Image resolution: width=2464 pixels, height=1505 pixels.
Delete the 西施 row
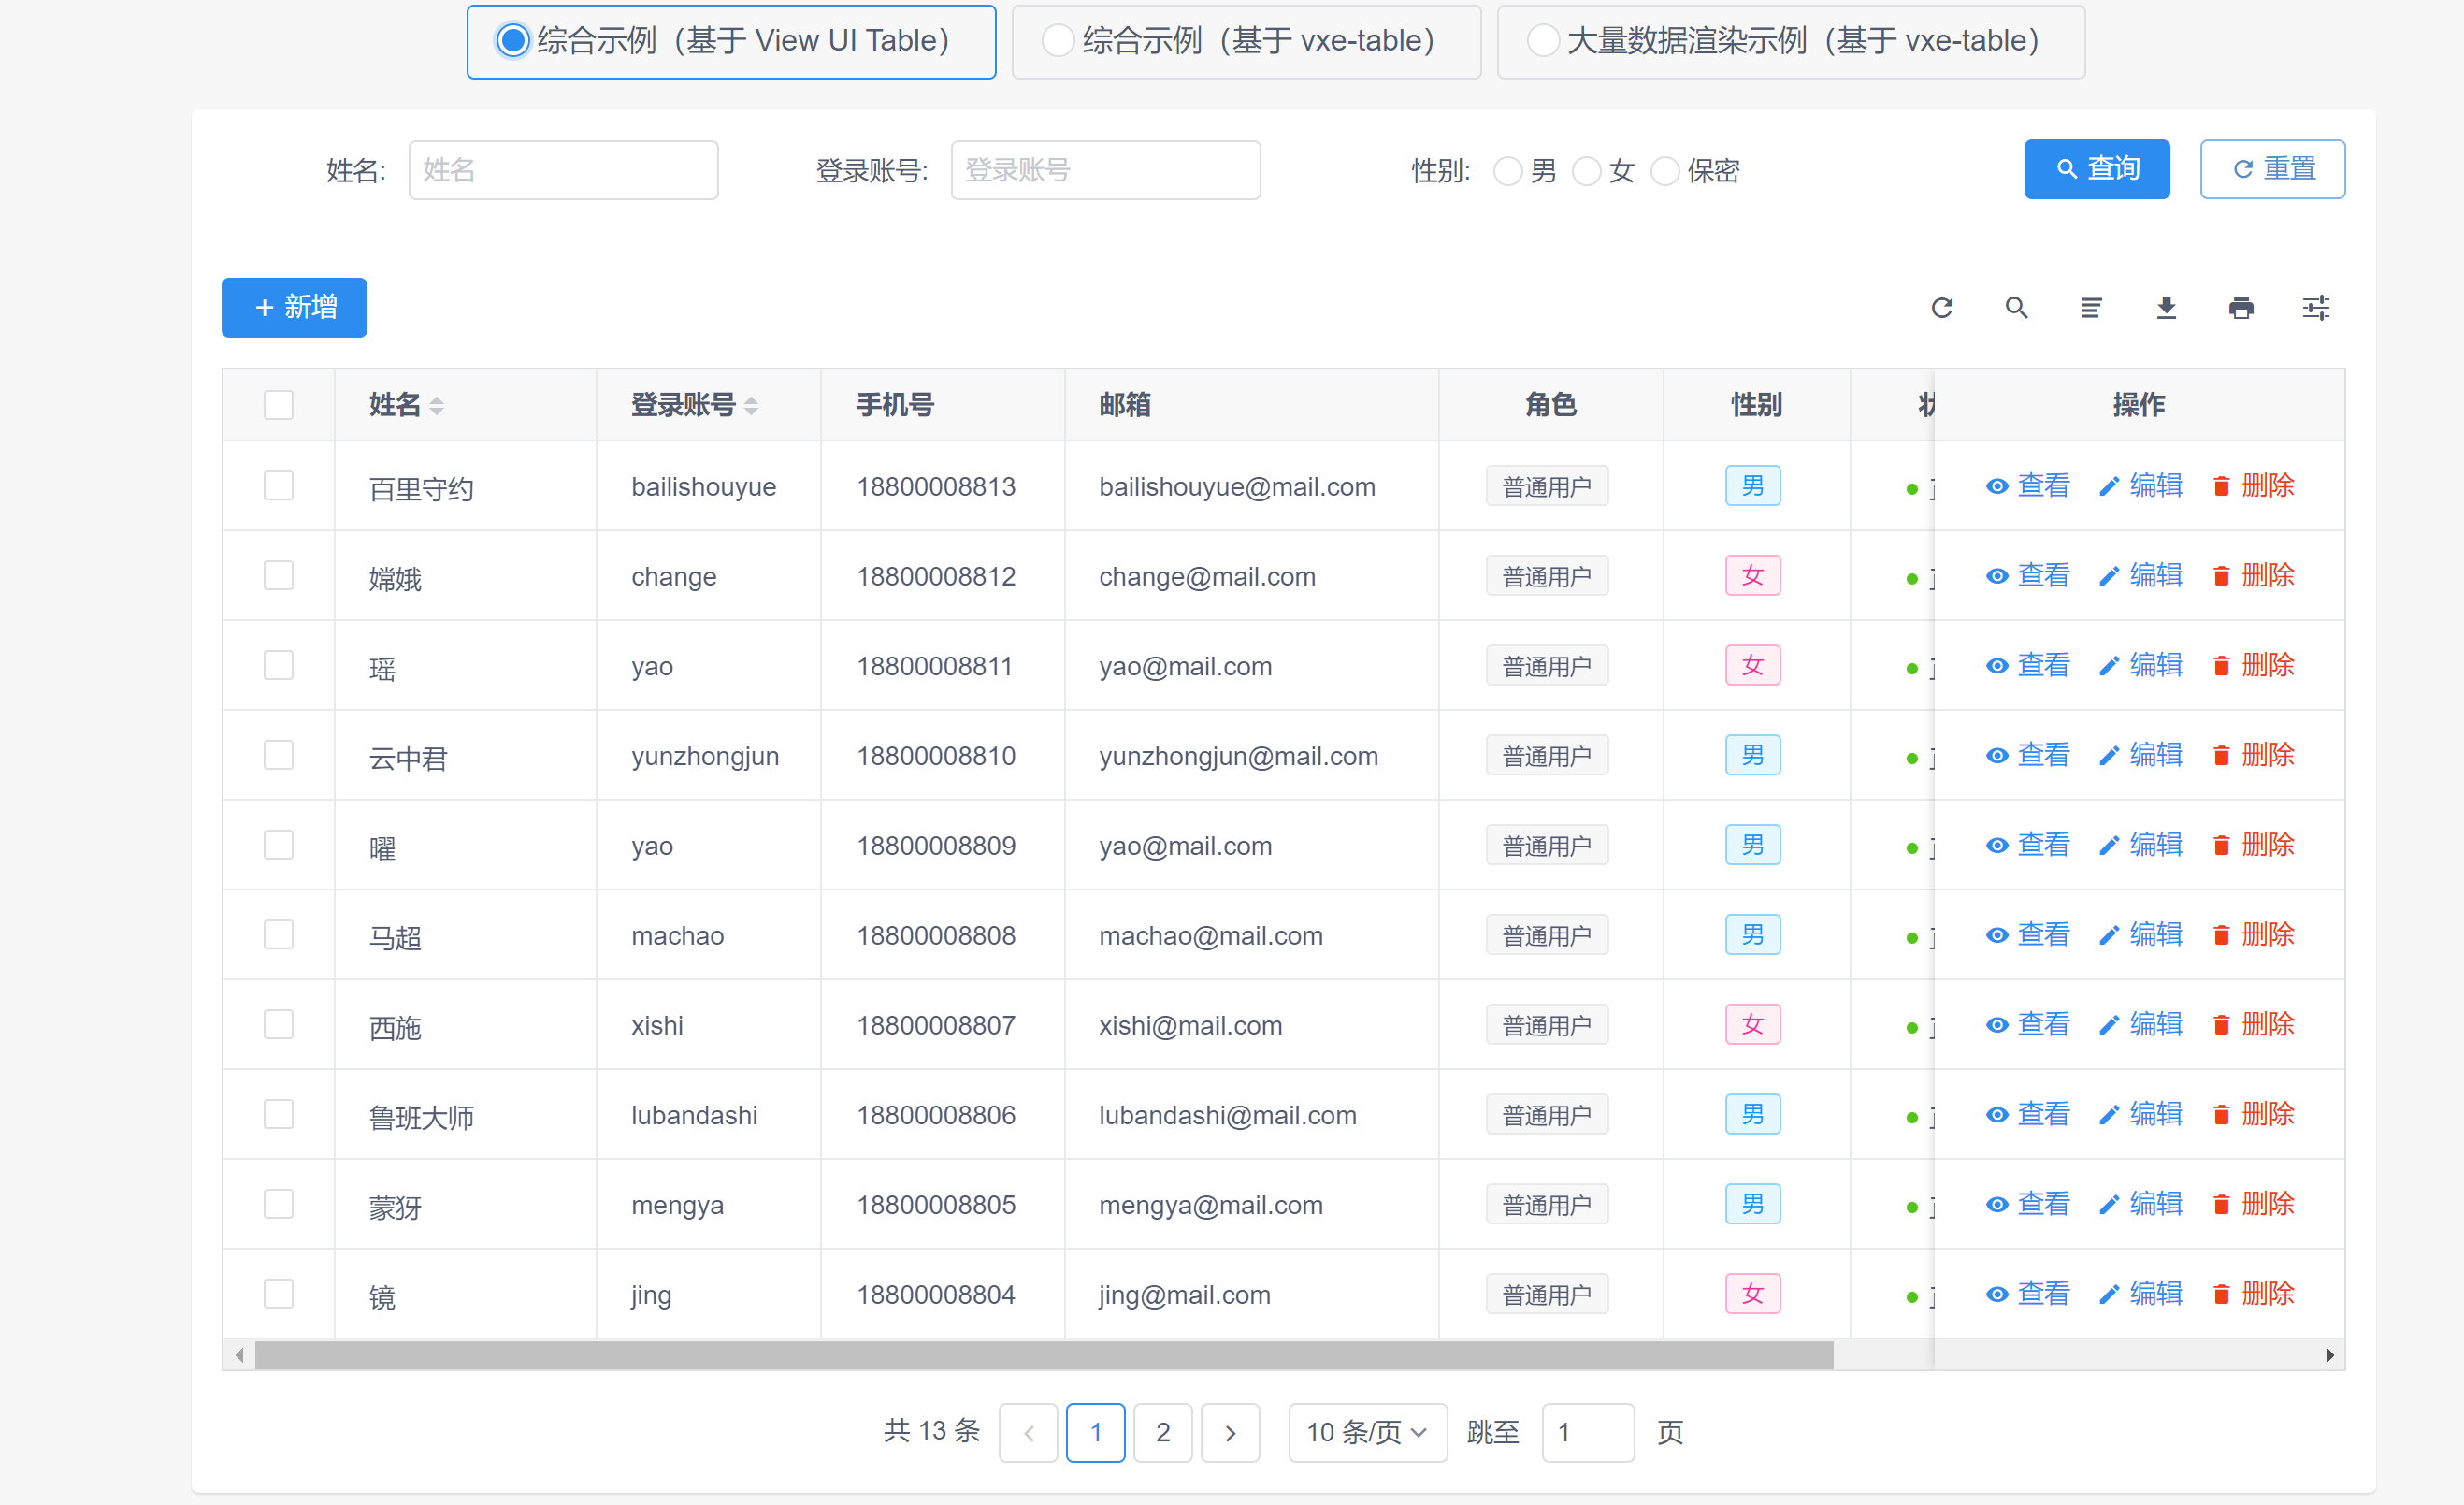(2253, 1025)
